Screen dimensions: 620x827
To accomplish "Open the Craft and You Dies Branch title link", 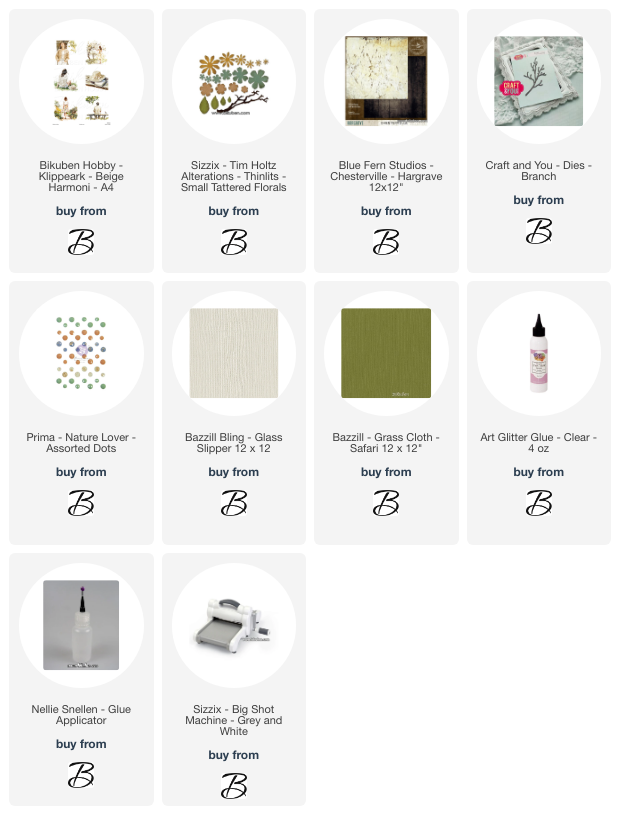I will 539,171.
